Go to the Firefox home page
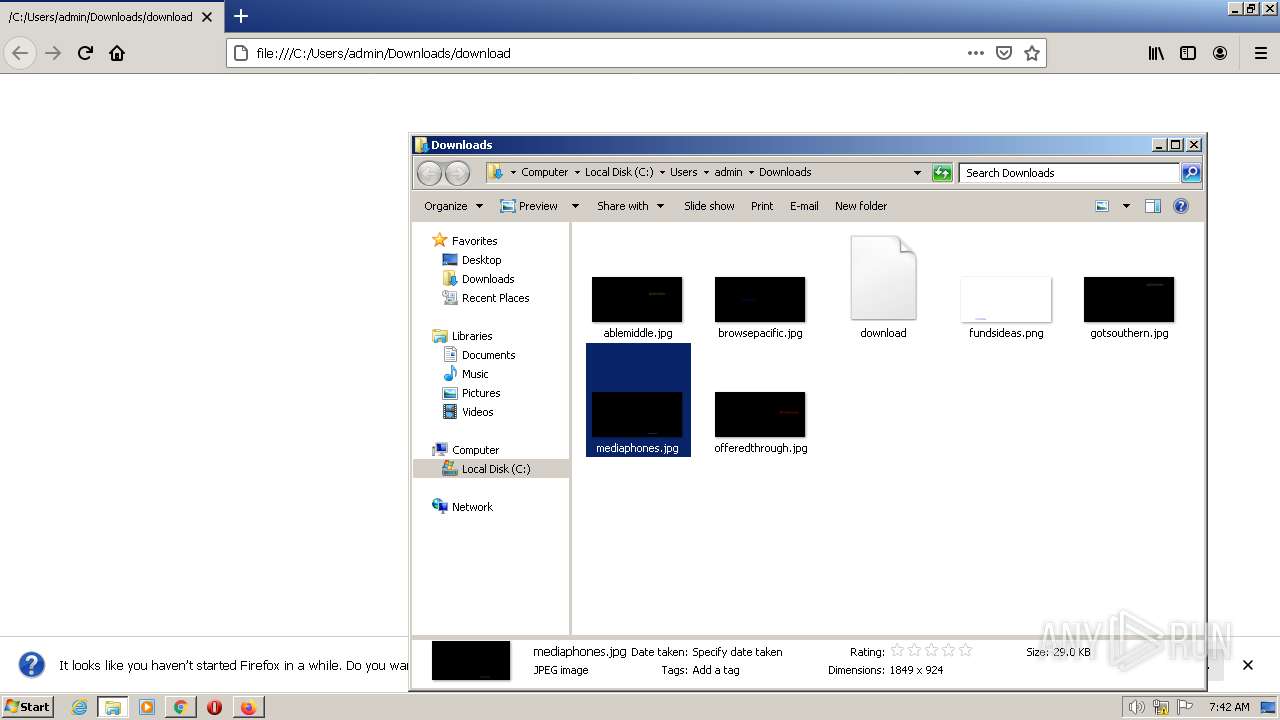Viewport: 1280px width, 720px height. pyautogui.click(x=117, y=53)
